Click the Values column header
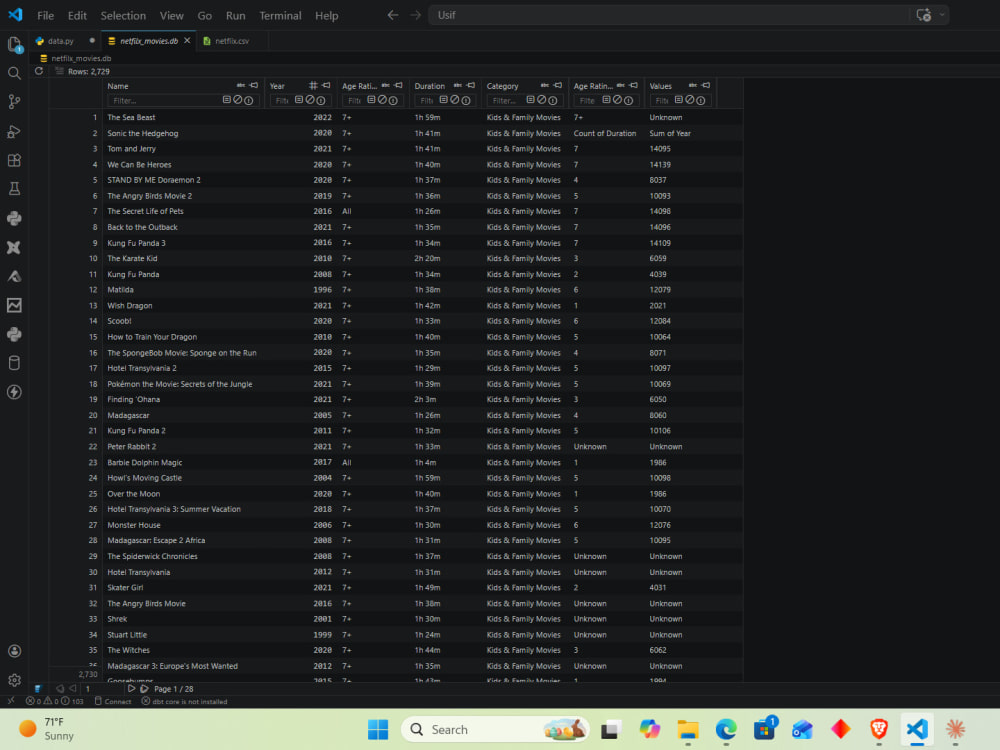 click(x=660, y=86)
